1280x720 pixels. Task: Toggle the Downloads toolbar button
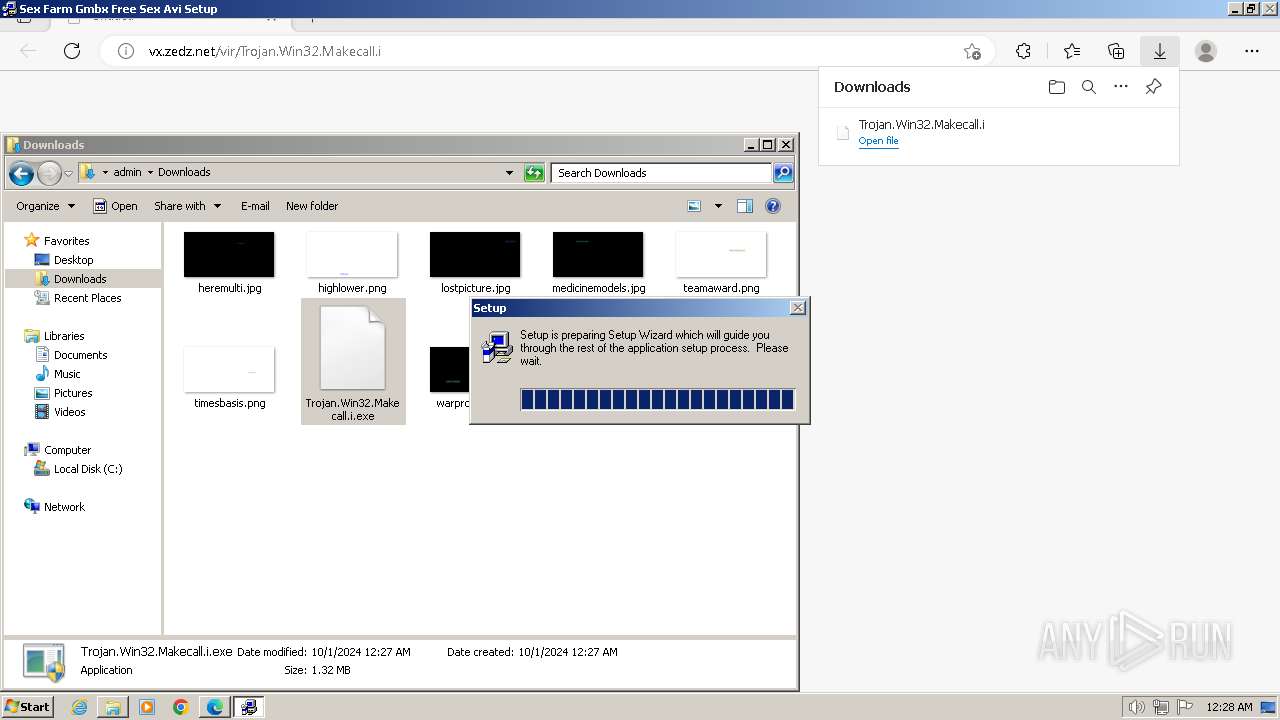(x=1160, y=51)
